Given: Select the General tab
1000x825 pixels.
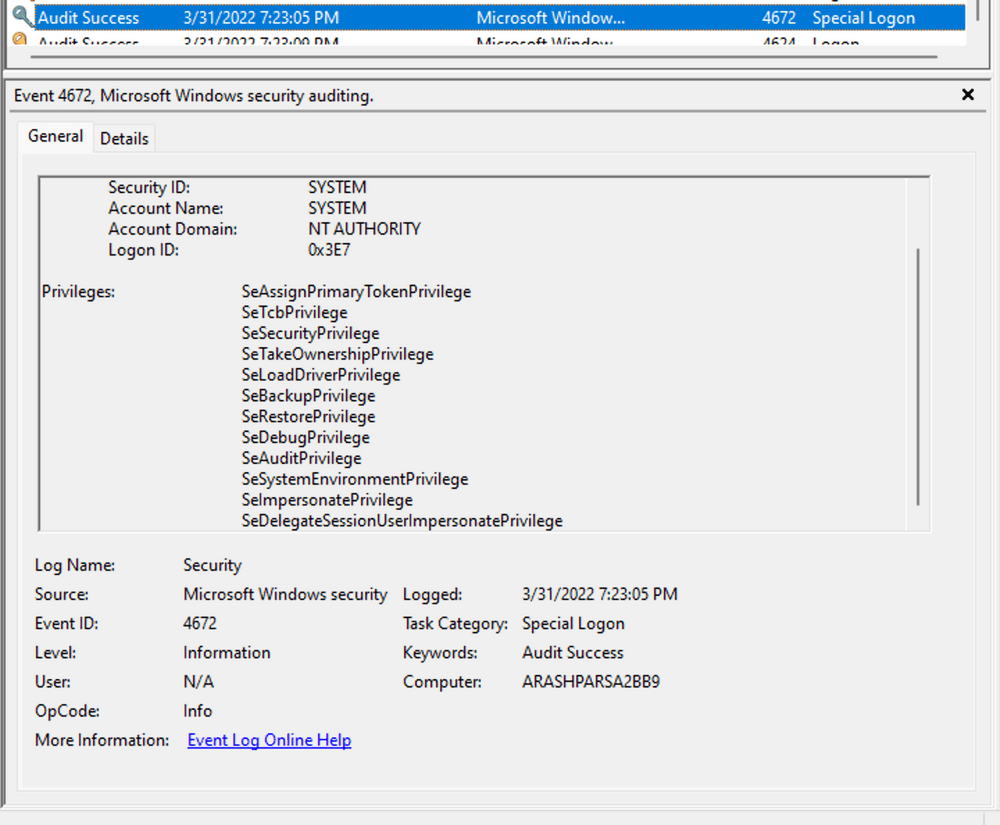Looking at the screenshot, I should click(55, 136).
